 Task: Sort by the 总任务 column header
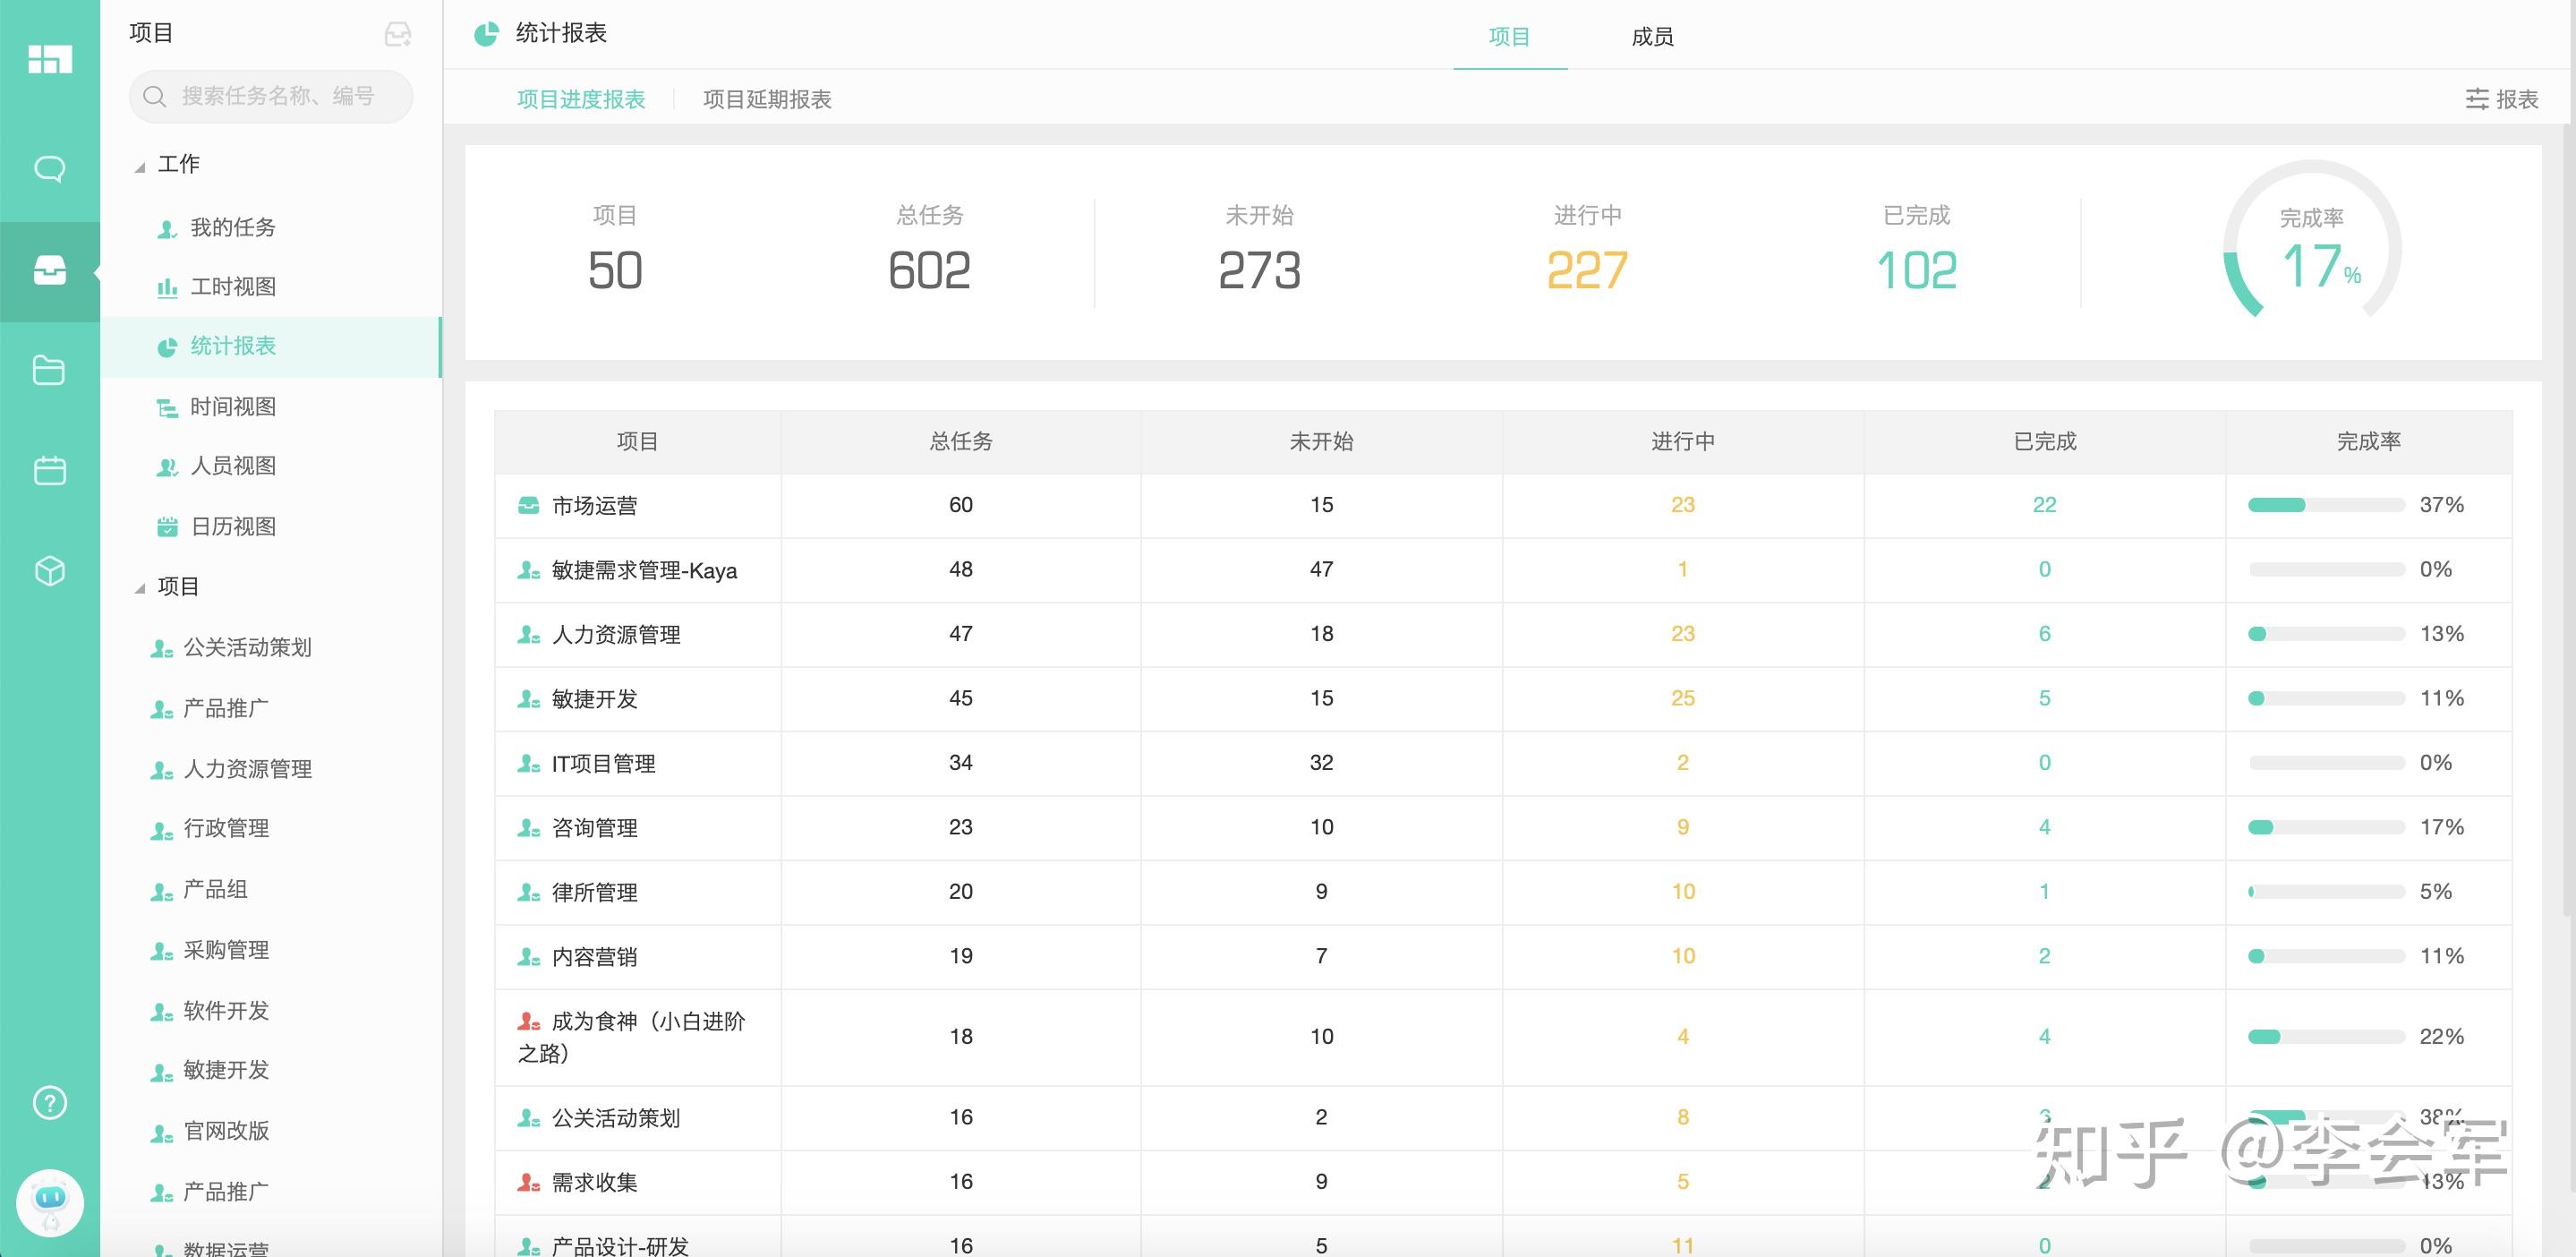point(961,441)
